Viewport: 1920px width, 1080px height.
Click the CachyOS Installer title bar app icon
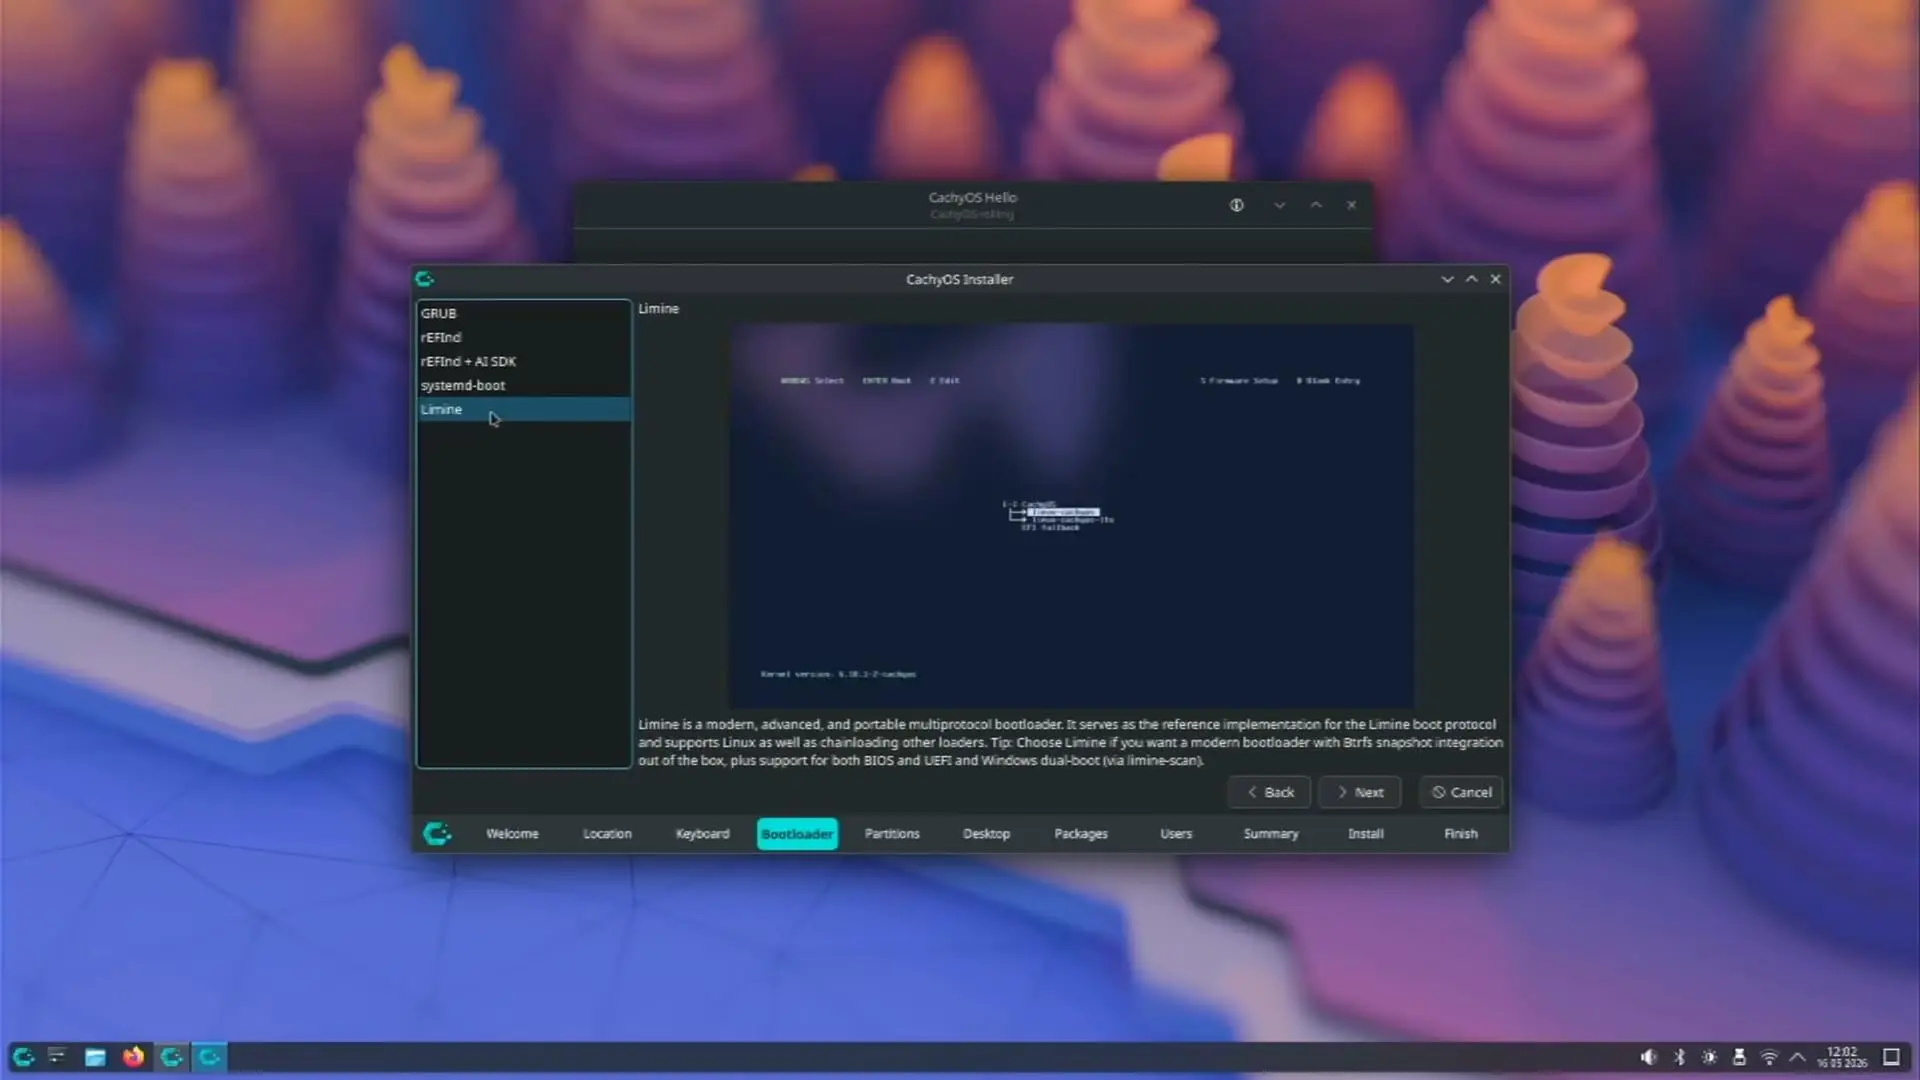pos(424,279)
